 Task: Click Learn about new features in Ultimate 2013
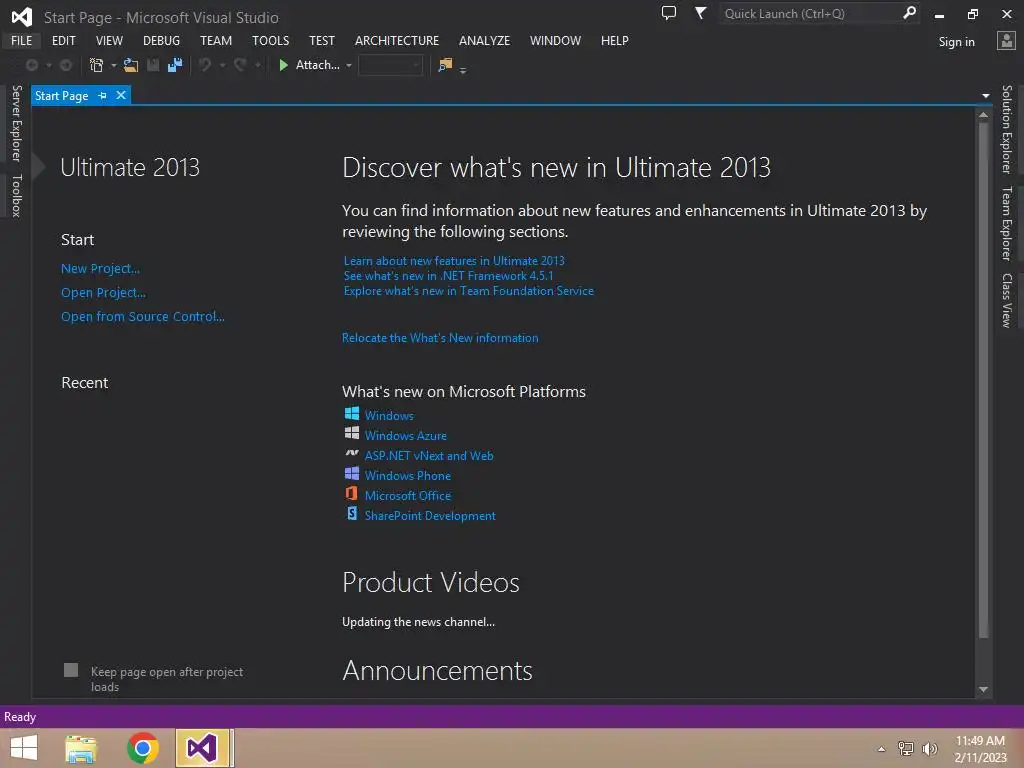454,261
